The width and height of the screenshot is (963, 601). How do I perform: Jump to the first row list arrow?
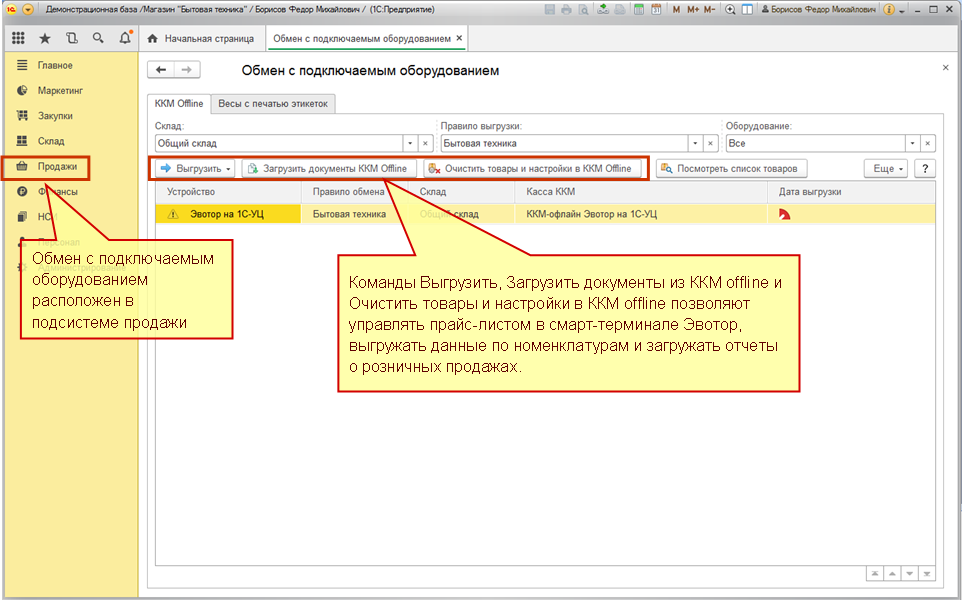pyautogui.click(x=874, y=573)
